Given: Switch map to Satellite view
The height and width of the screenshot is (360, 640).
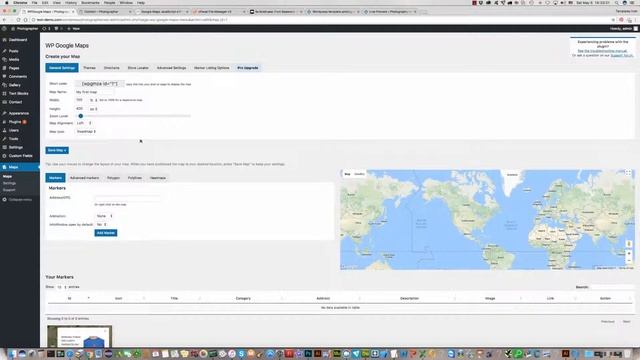Looking at the screenshot, I should pyautogui.click(x=359, y=174).
